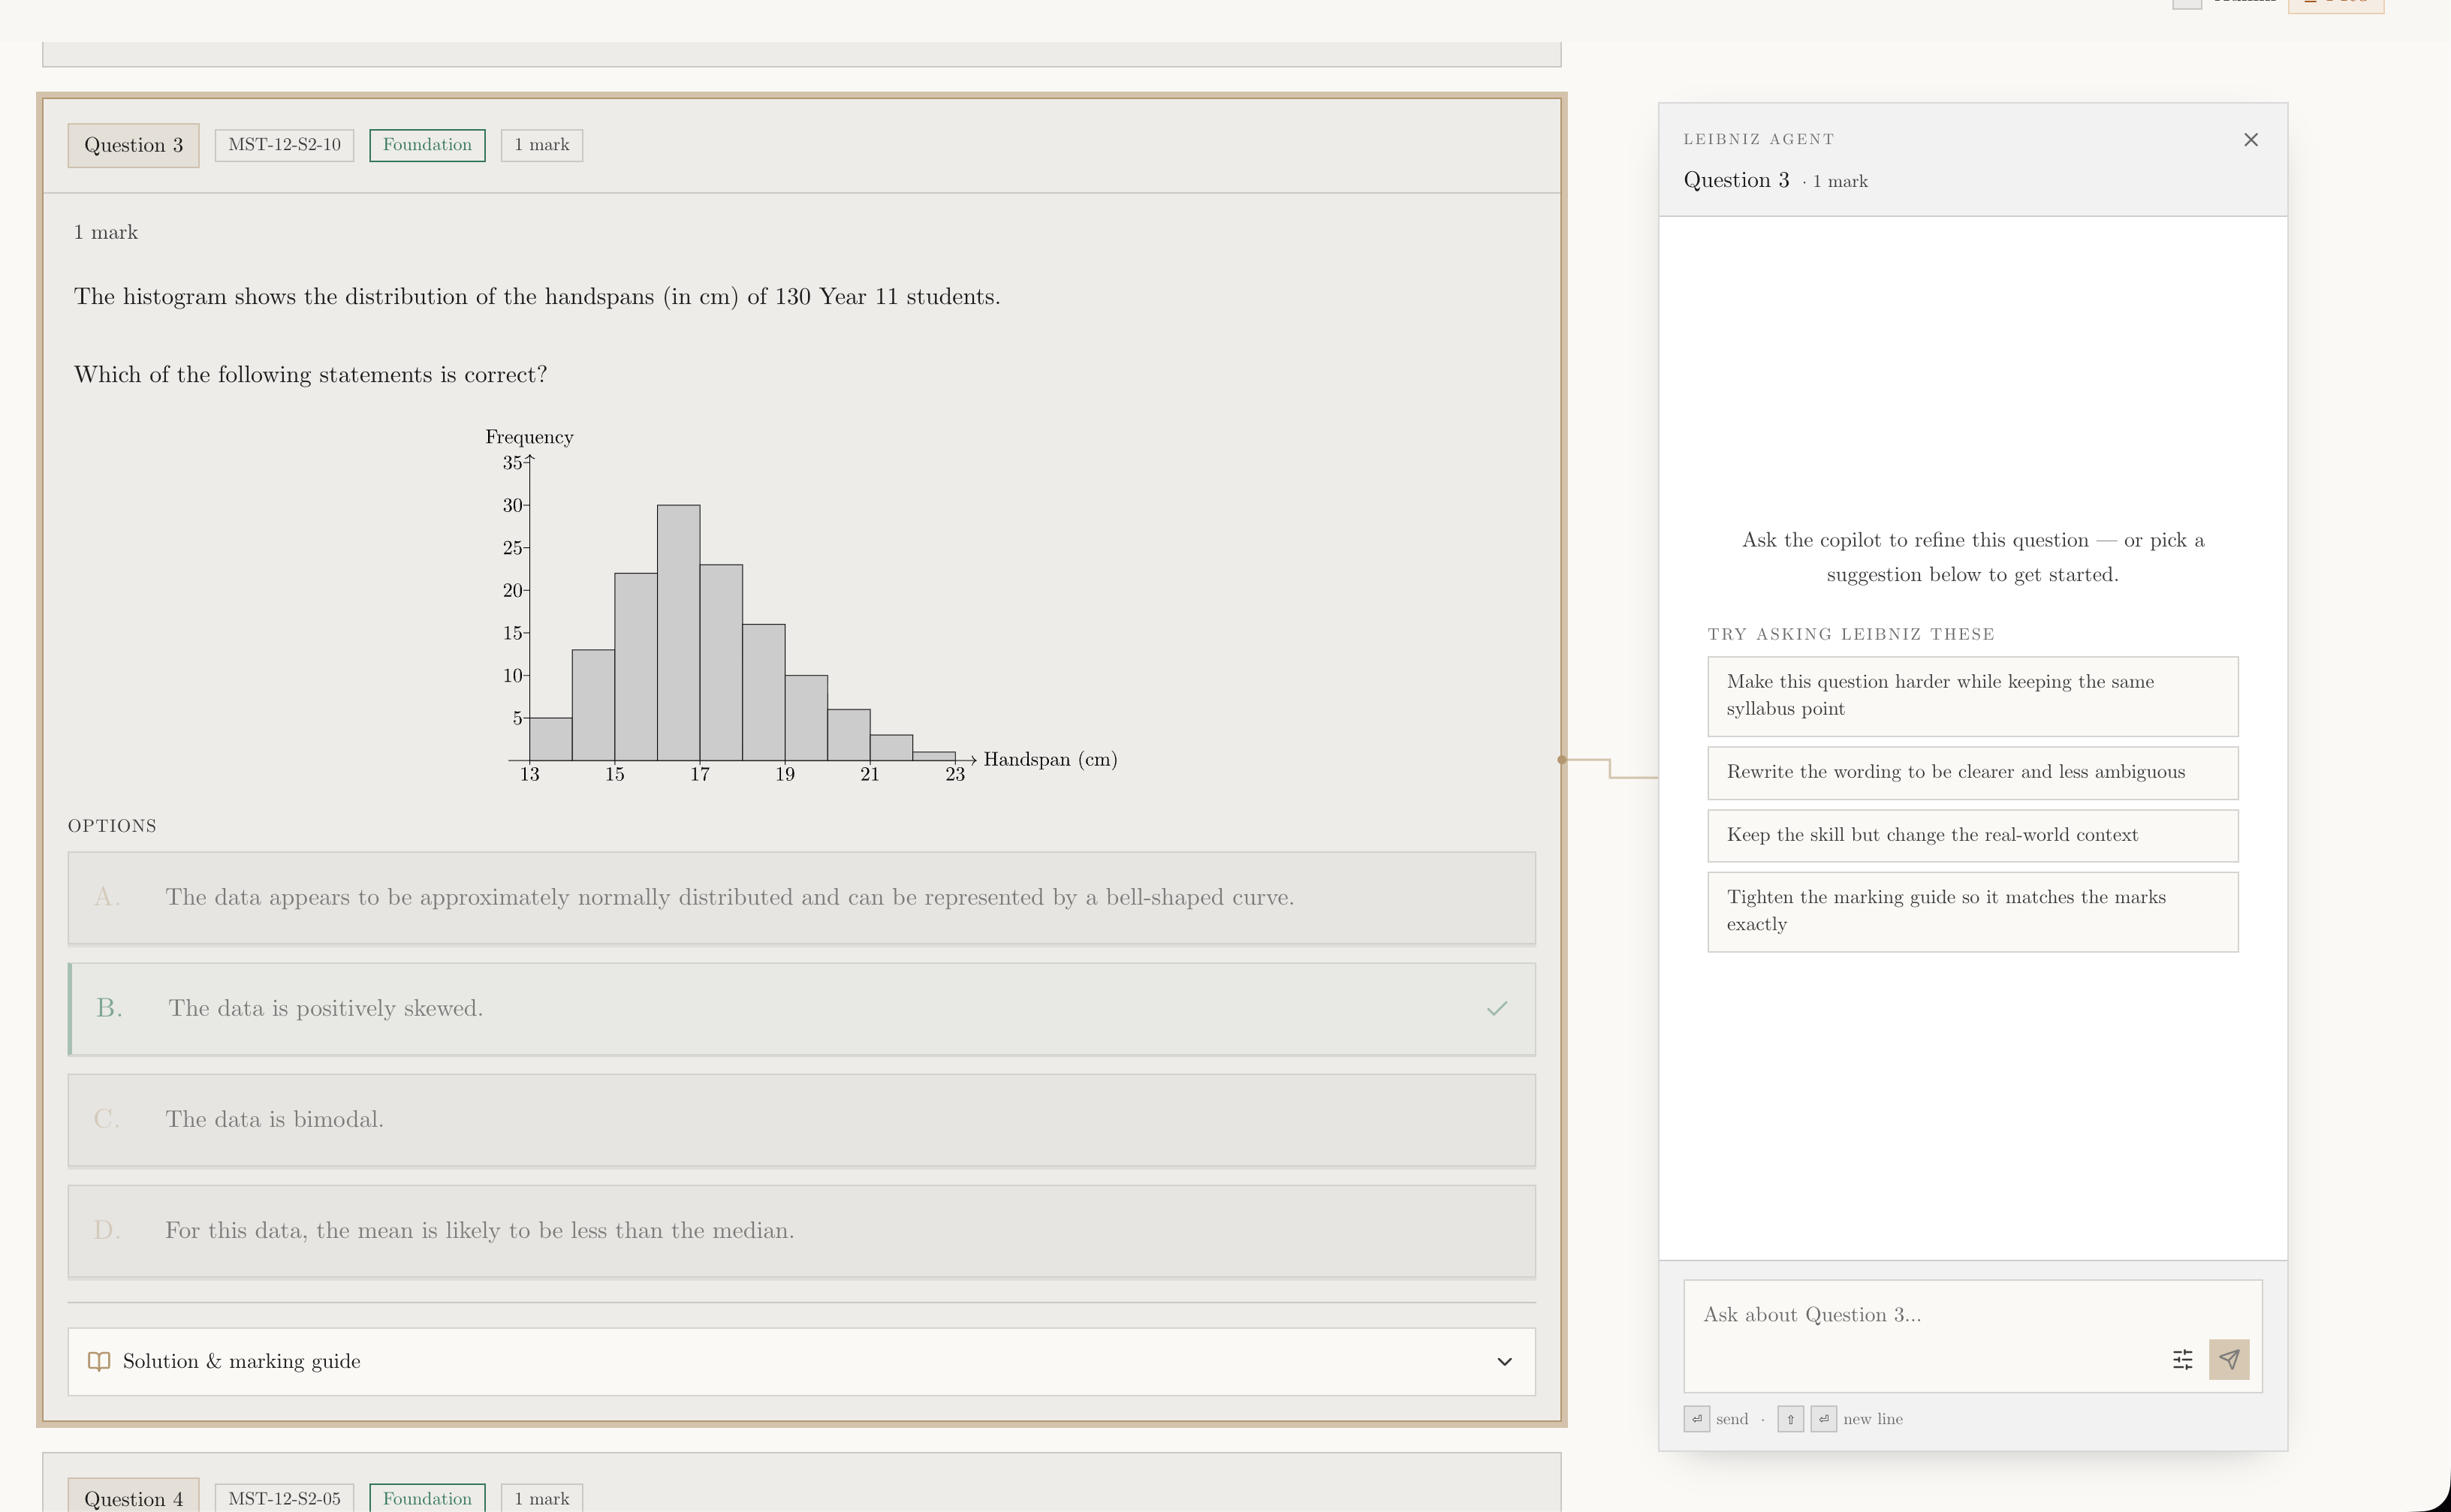This screenshot has width=2451, height=1512.
Task: Expand Solution & marking guide chevron
Action: tap(1503, 1361)
